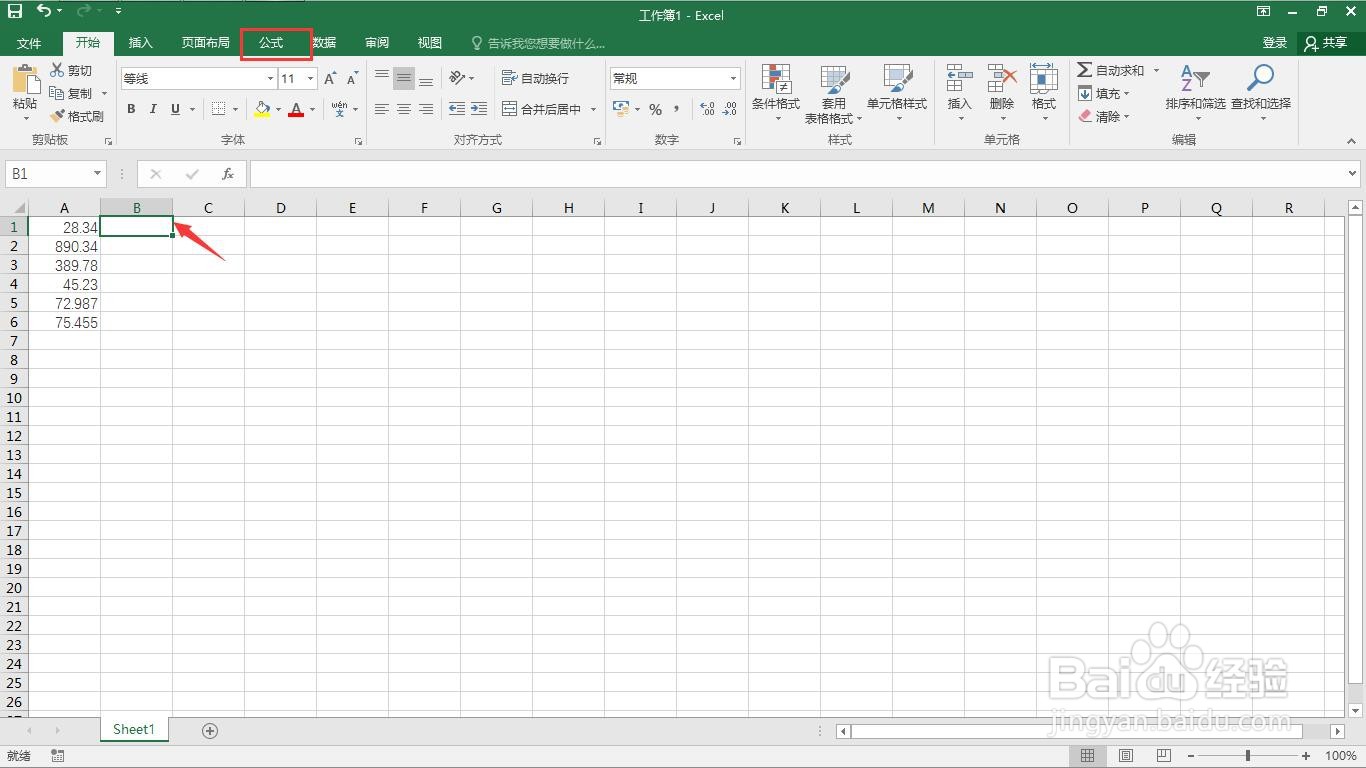The width and height of the screenshot is (1366, 768).
Task: Click 登录 sign in
Action: 1275,43
